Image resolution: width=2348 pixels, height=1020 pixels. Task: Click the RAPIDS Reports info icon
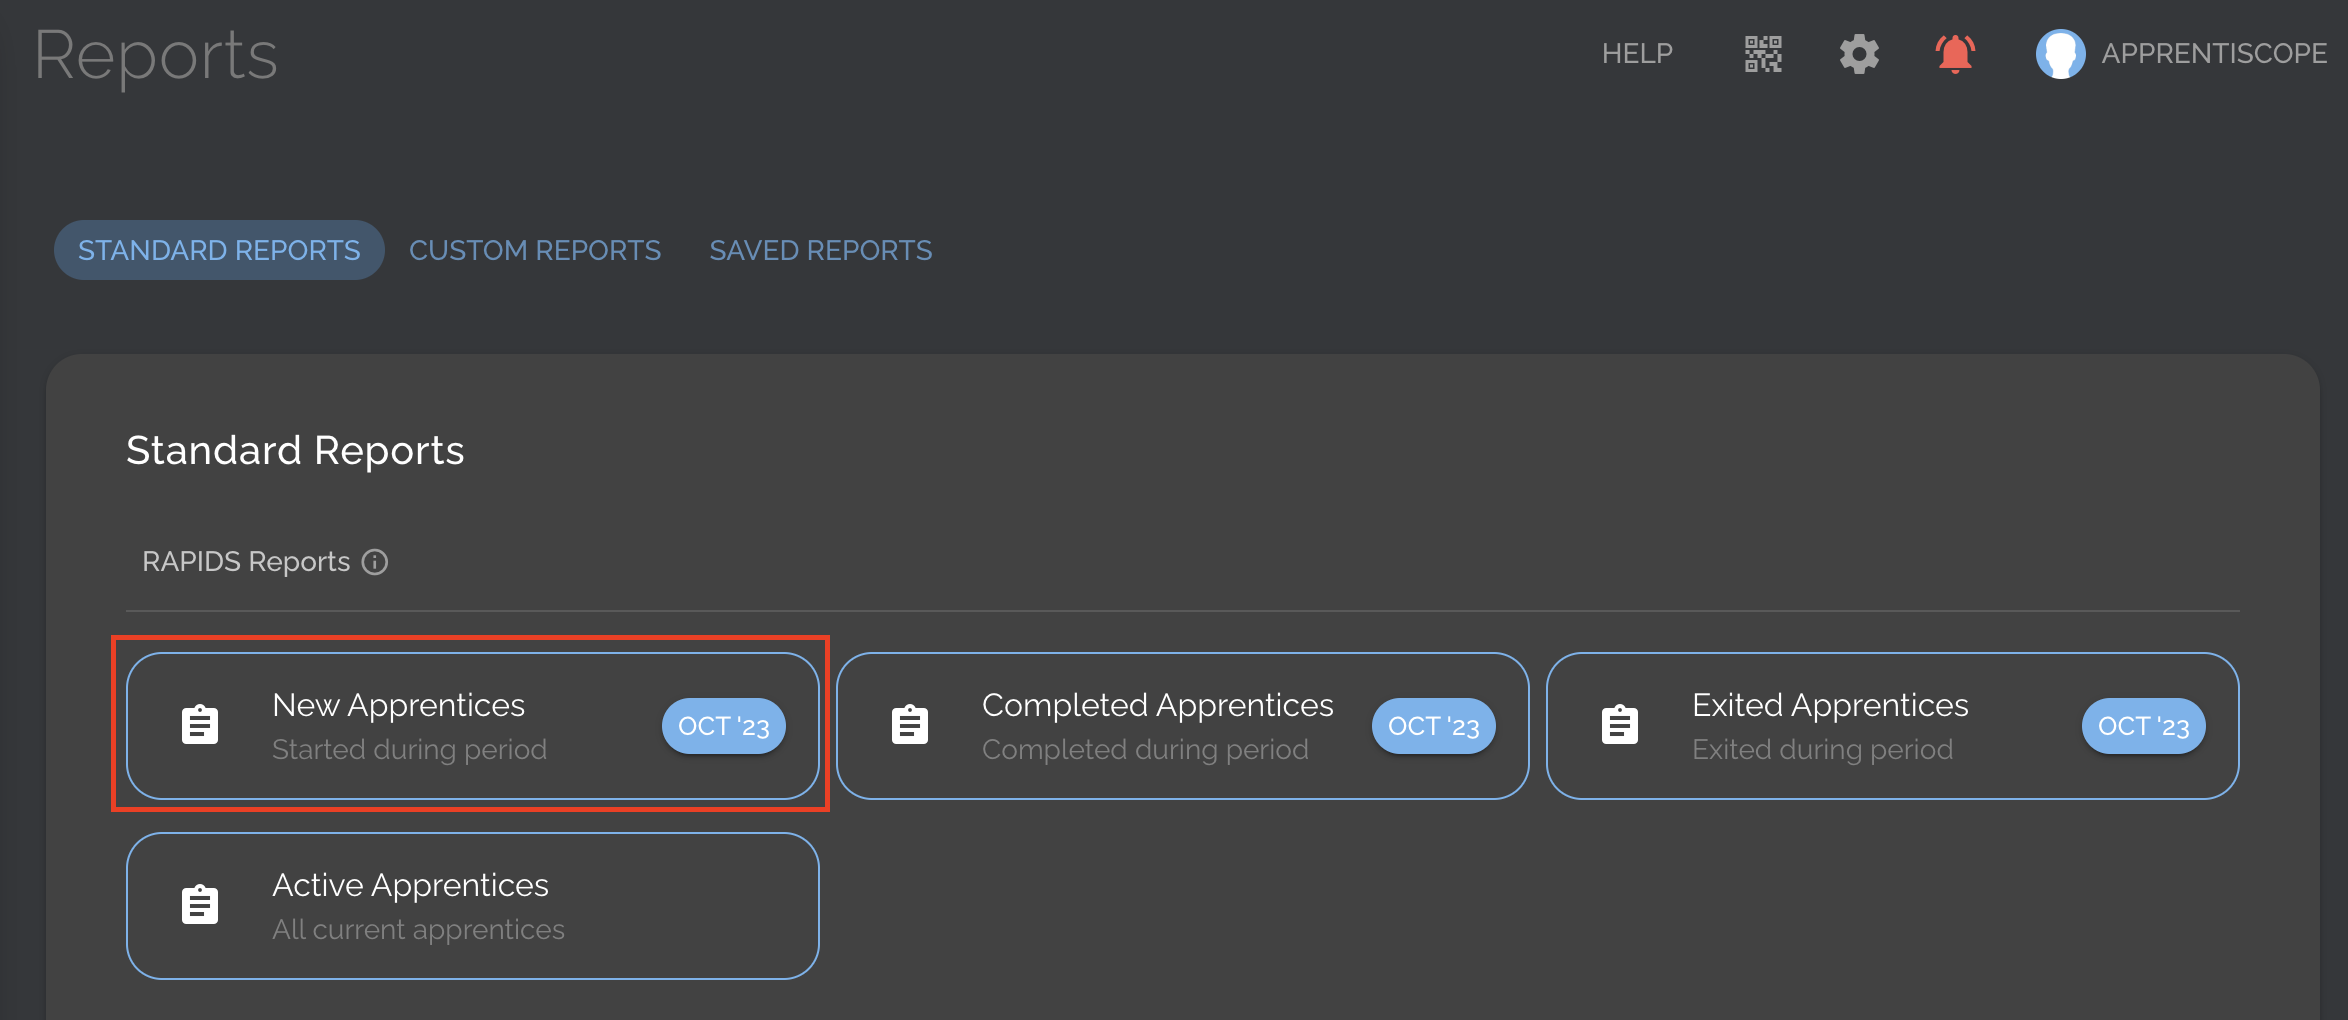point(375,561)
